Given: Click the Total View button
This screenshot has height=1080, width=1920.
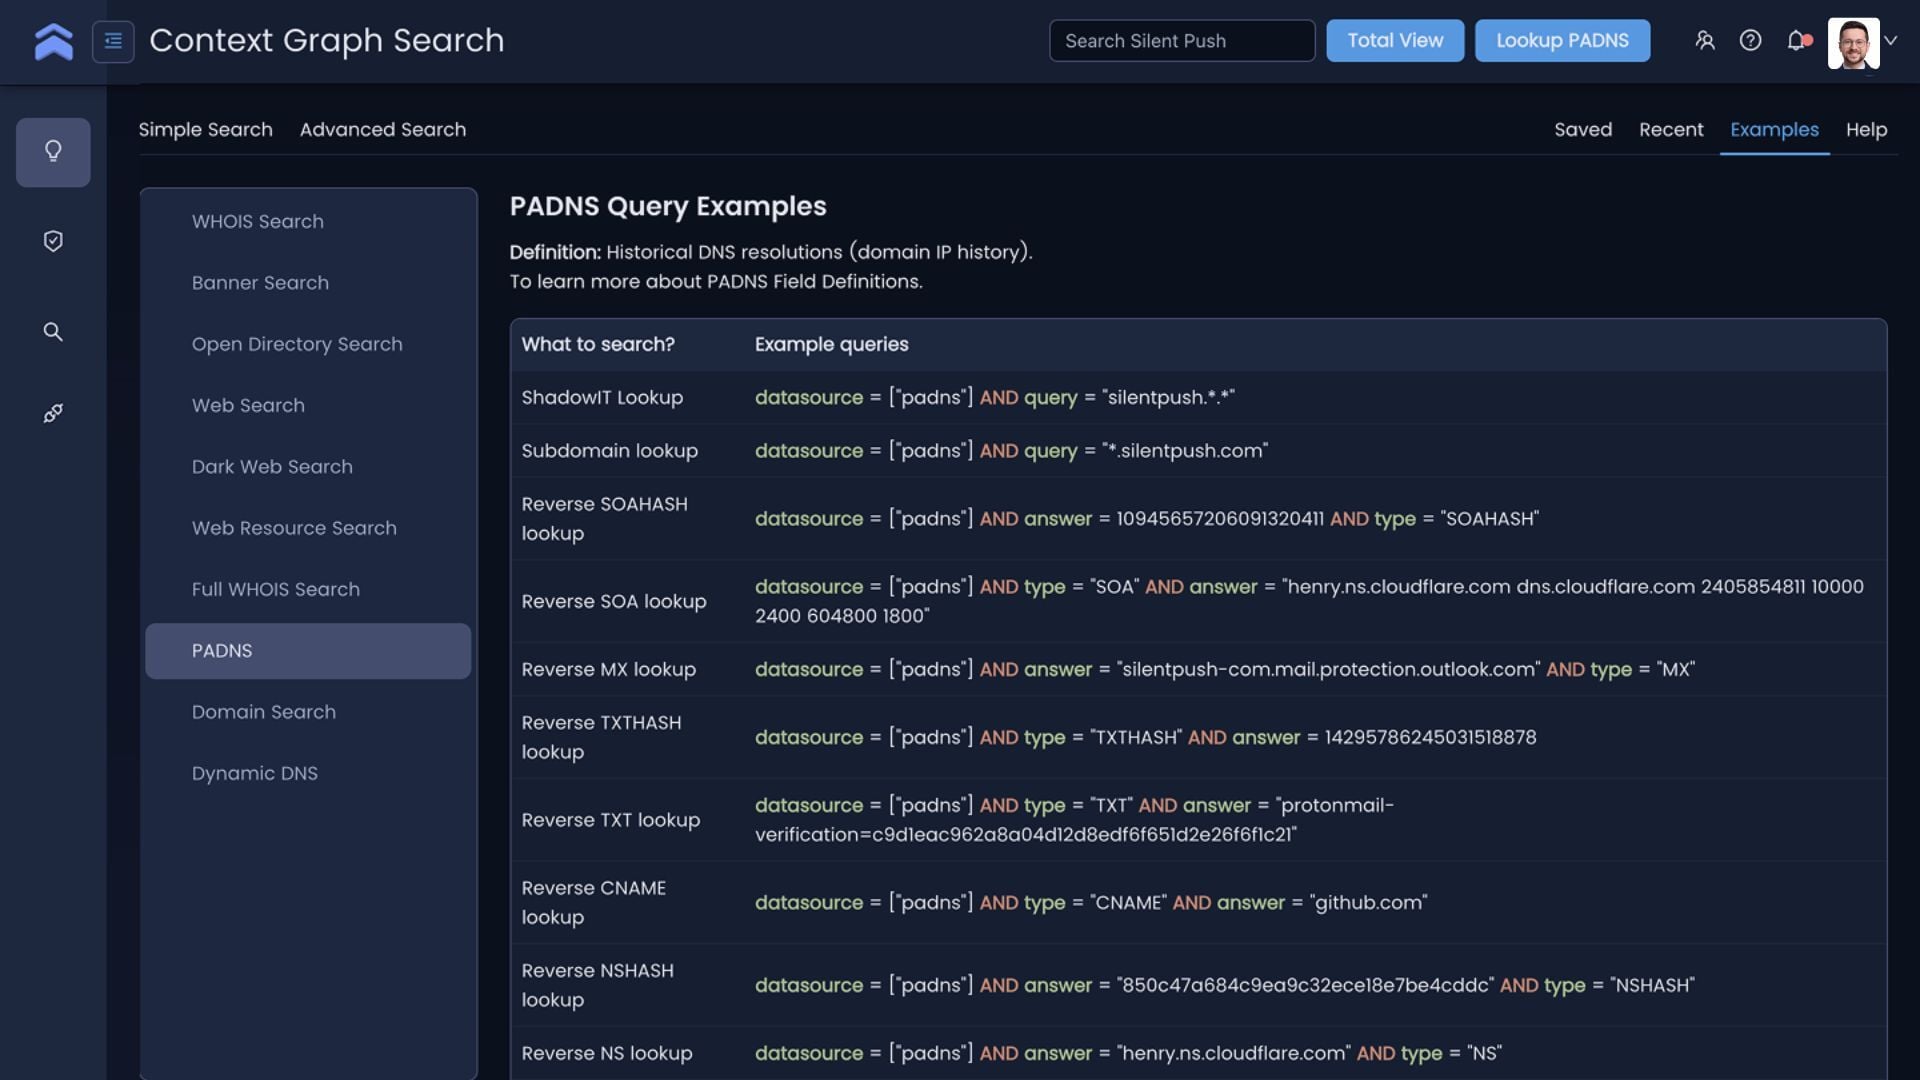Looking at the screenshot, I should tap(1395, 41).
